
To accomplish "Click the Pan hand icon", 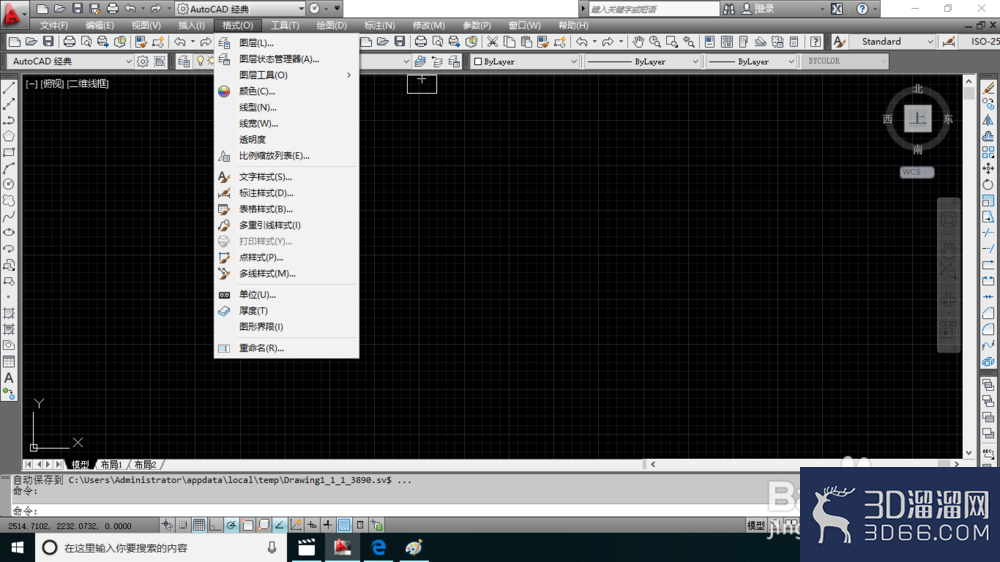I will click(x=638, y=41).
